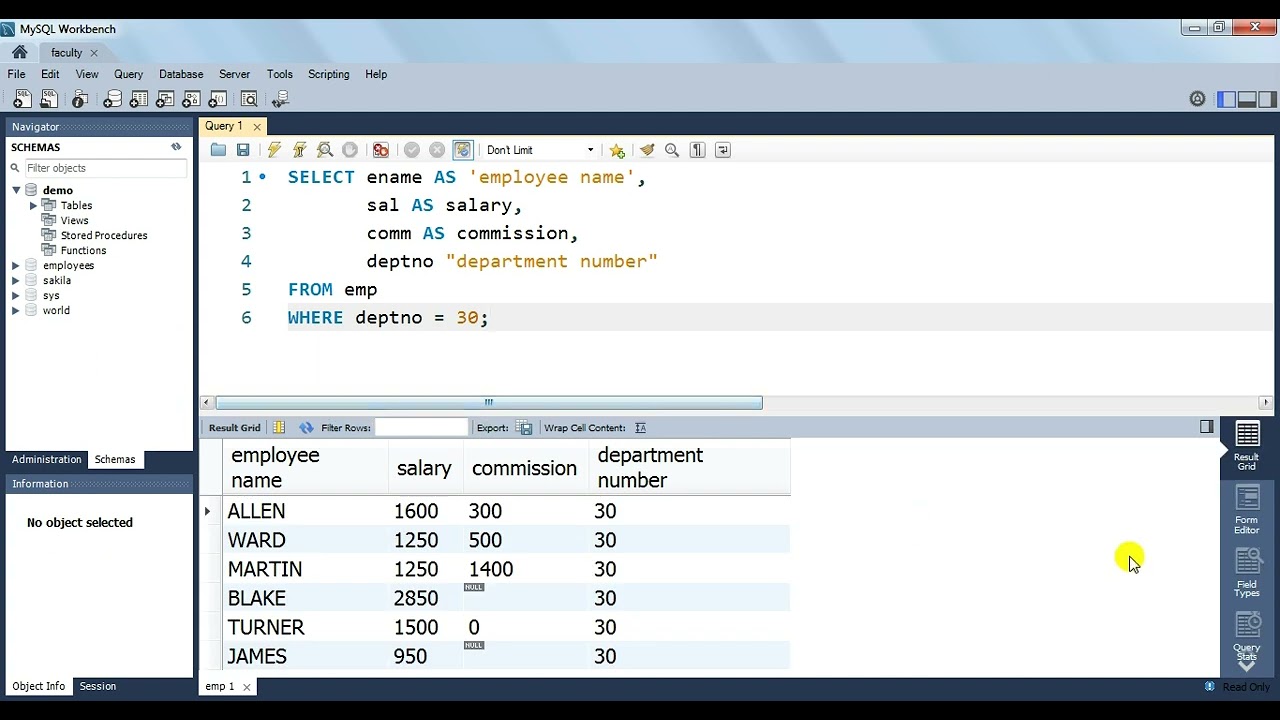Screen dimensions: 1280x720
Task: Toggle continue on error option
Action: (381, 150)
